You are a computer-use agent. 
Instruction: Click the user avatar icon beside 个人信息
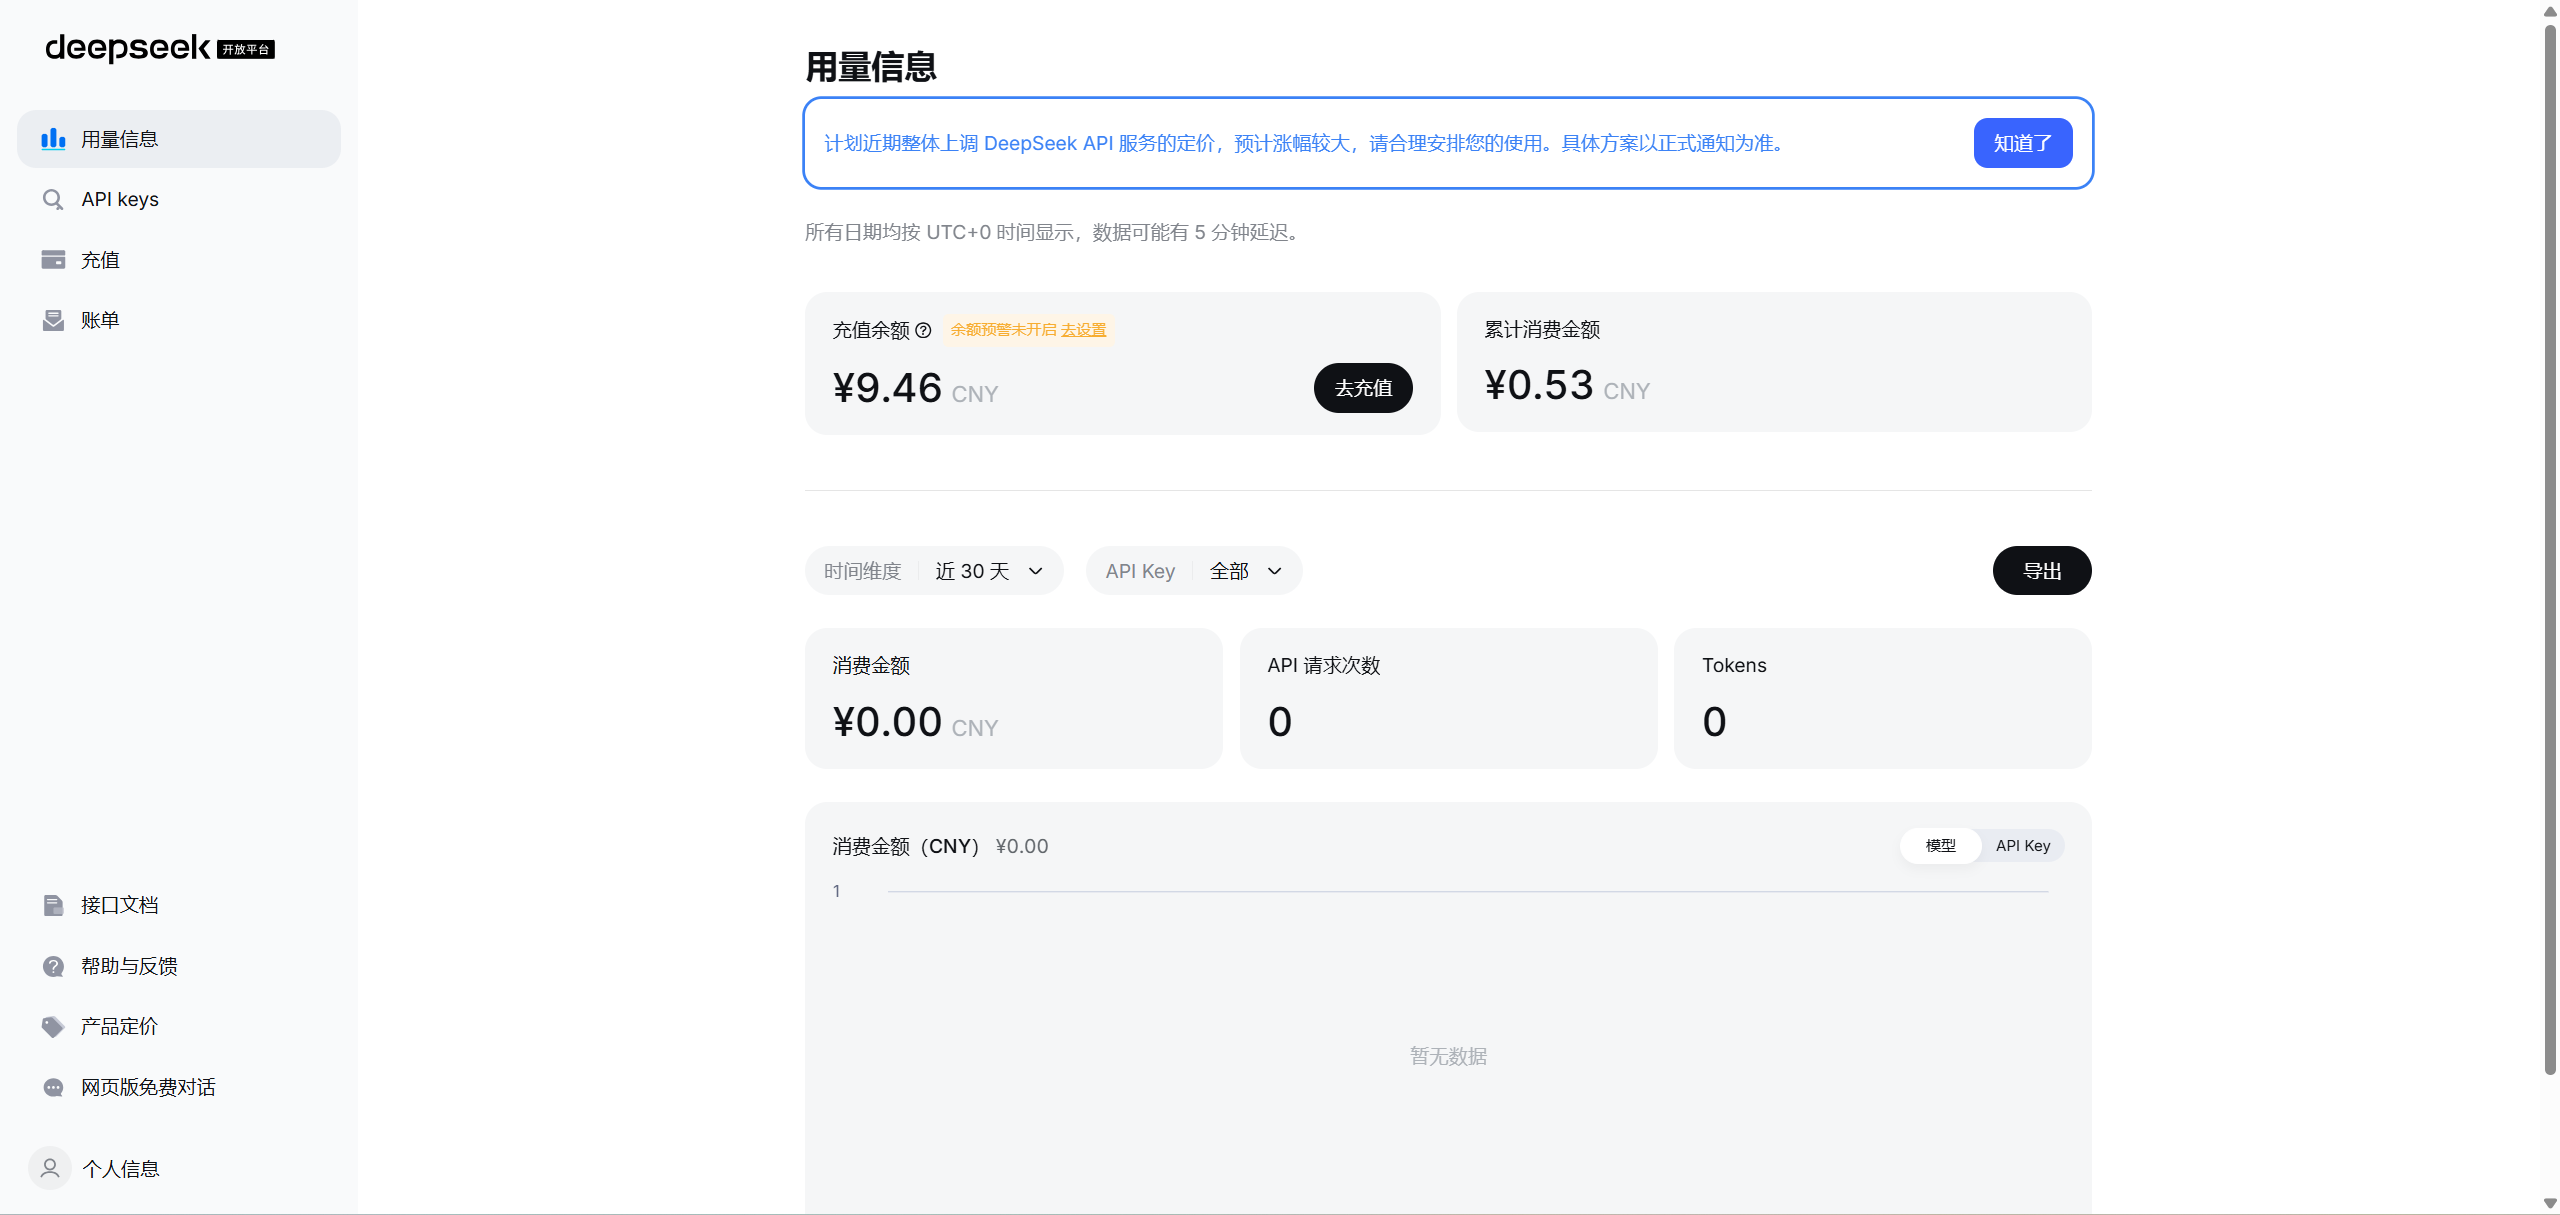50,1168
